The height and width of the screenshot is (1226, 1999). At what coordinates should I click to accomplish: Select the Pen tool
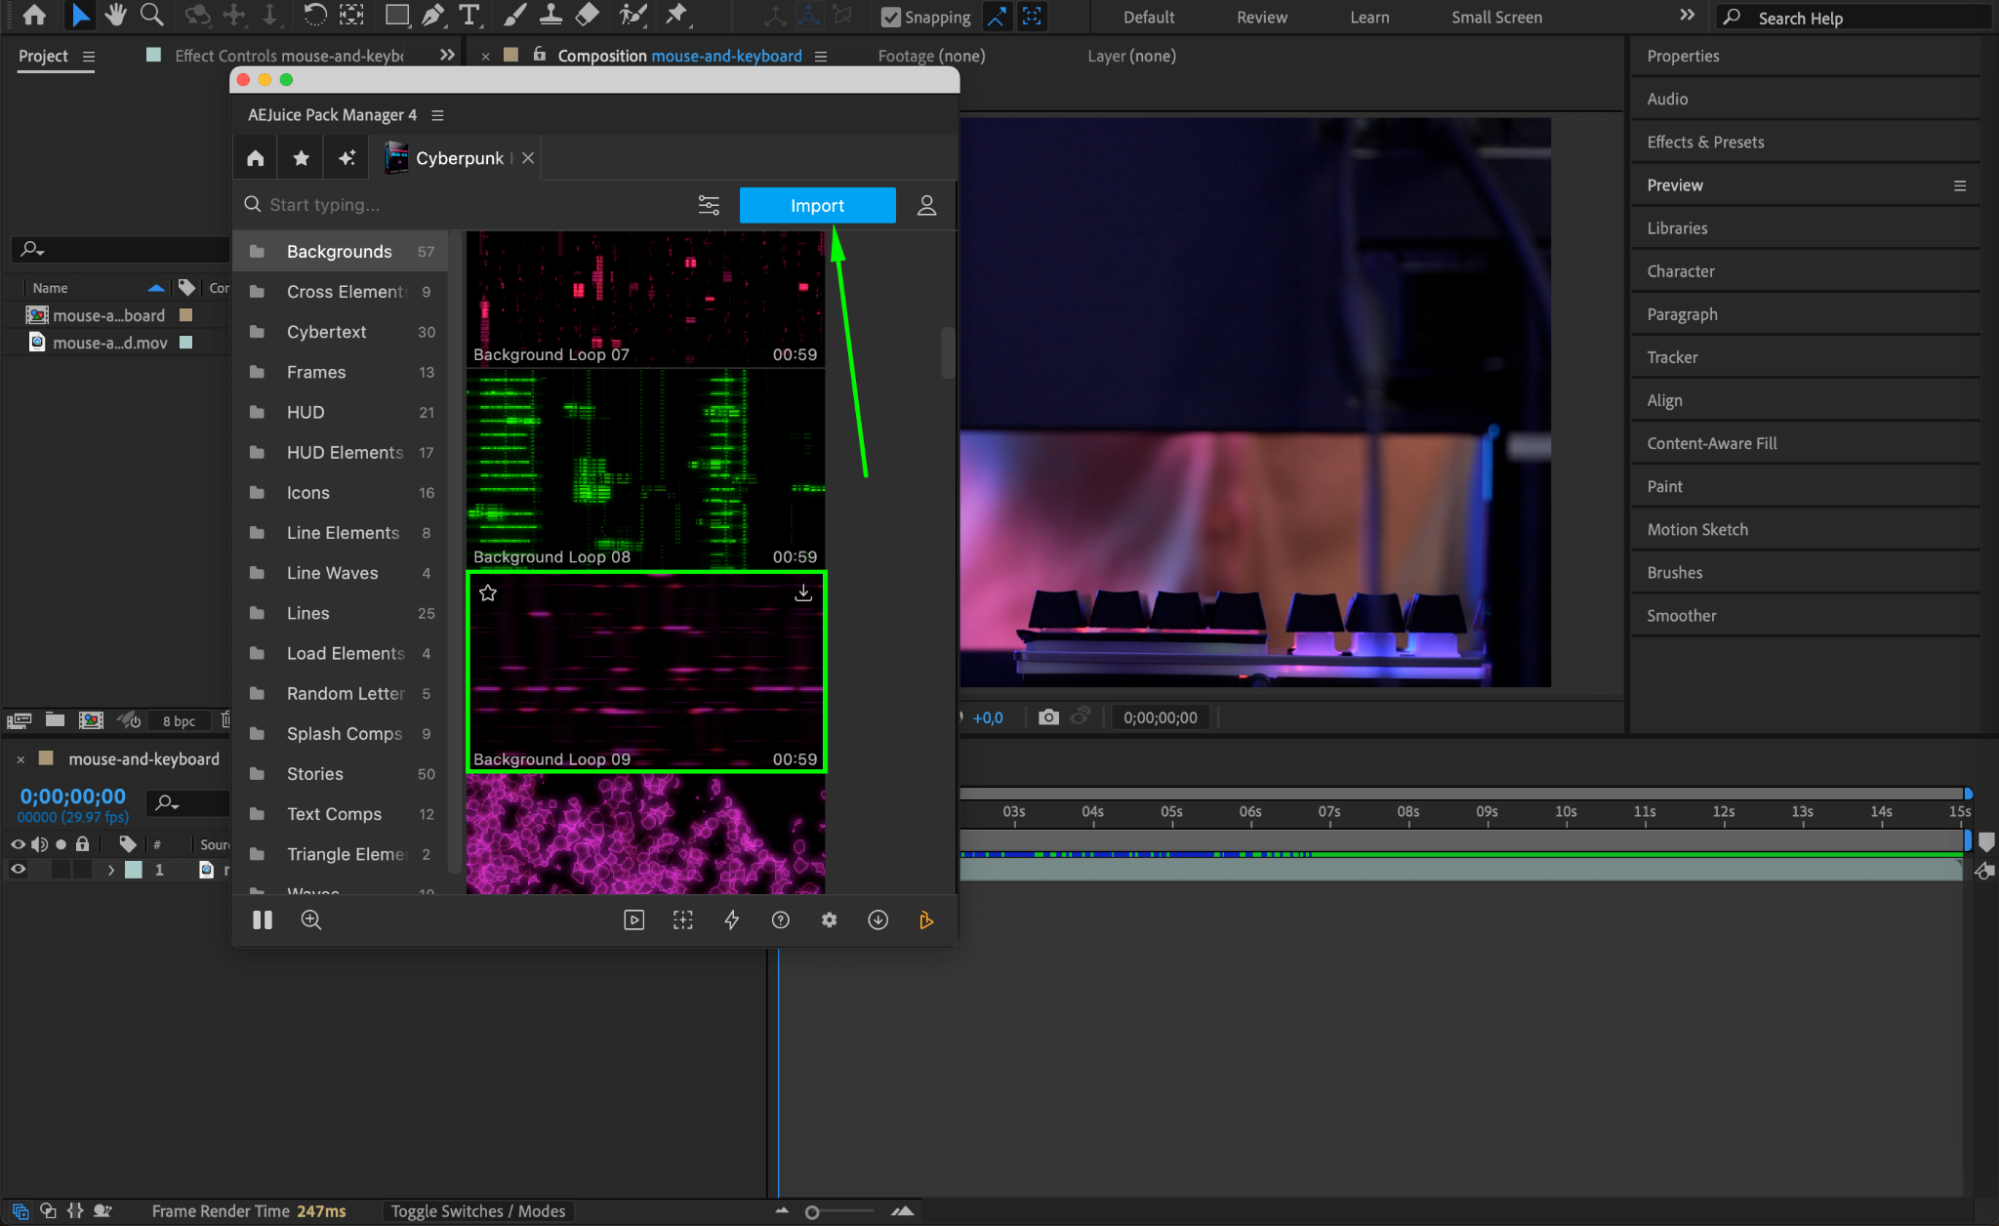(433, 15)
